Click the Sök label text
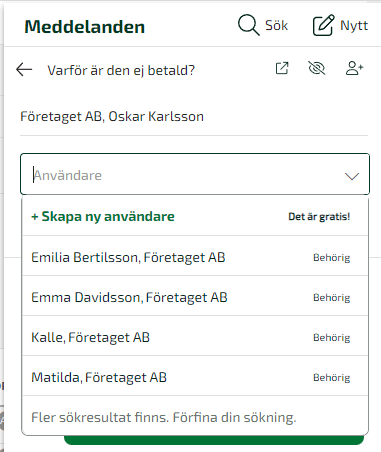 click(276, 25)
